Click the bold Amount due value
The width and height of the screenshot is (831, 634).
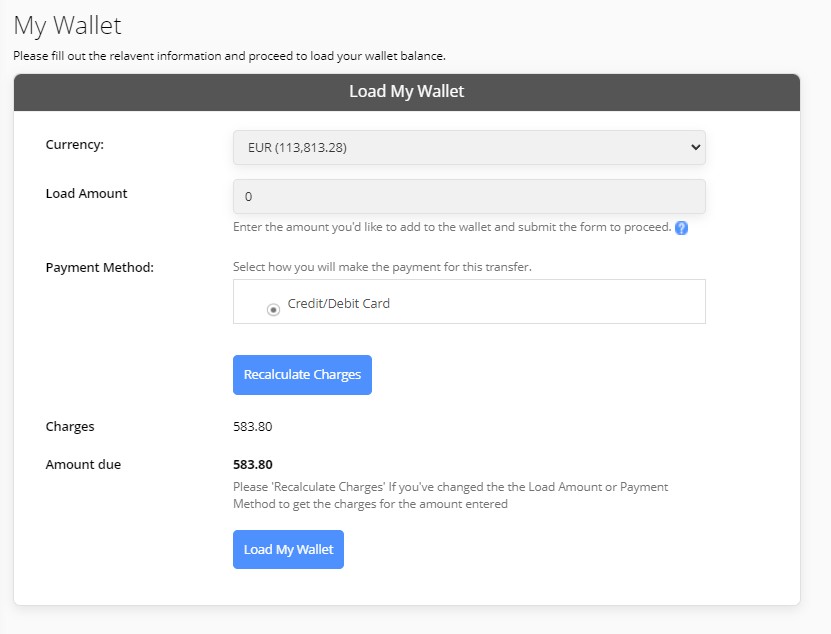(x=253, y=465)
